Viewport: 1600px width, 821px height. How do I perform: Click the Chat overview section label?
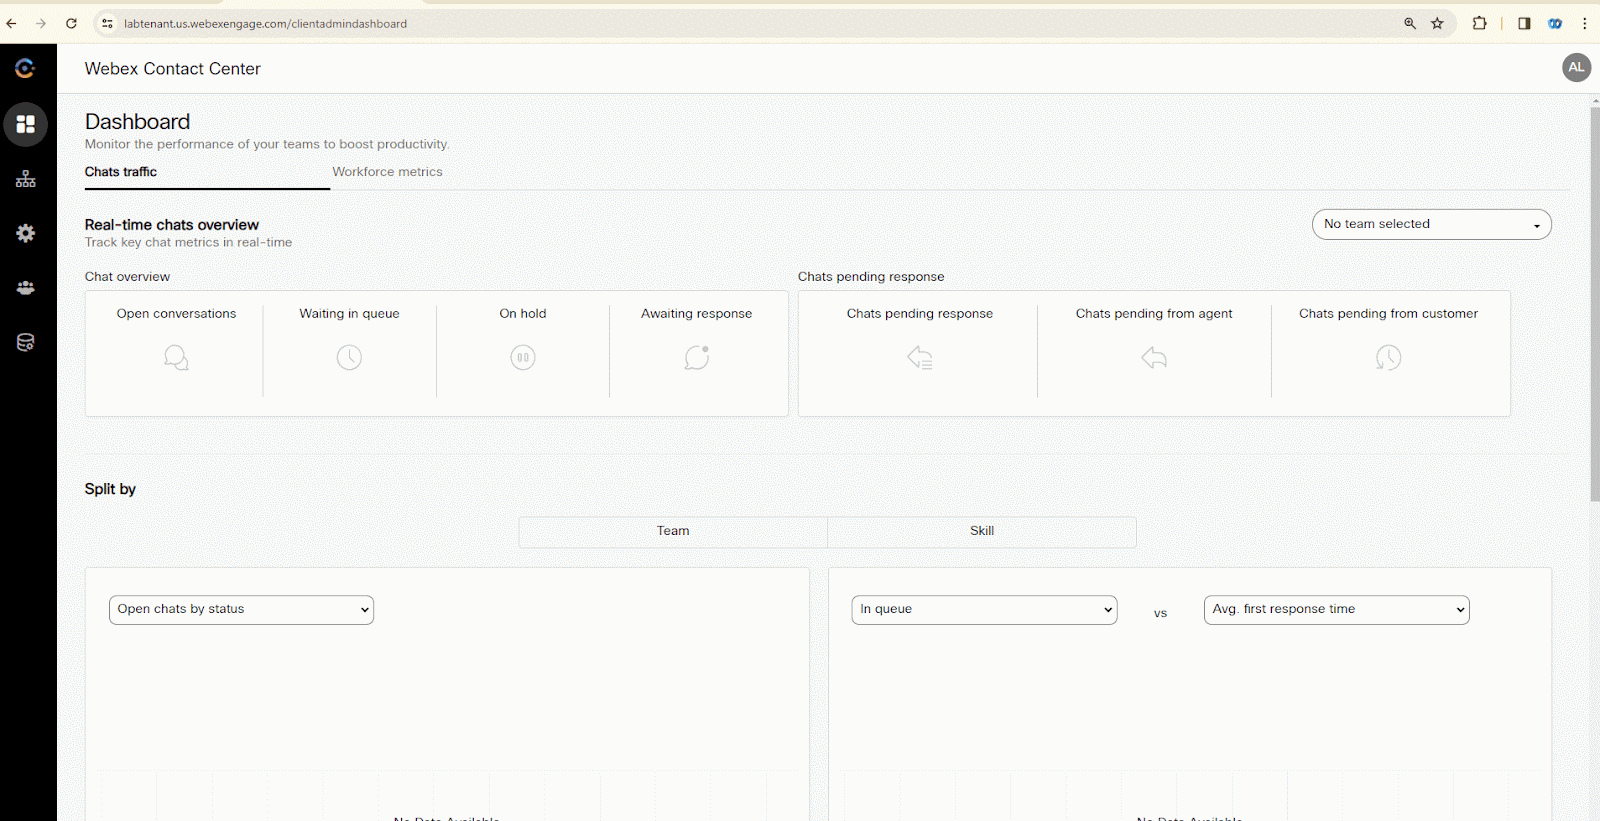click(x=127, y=277)
